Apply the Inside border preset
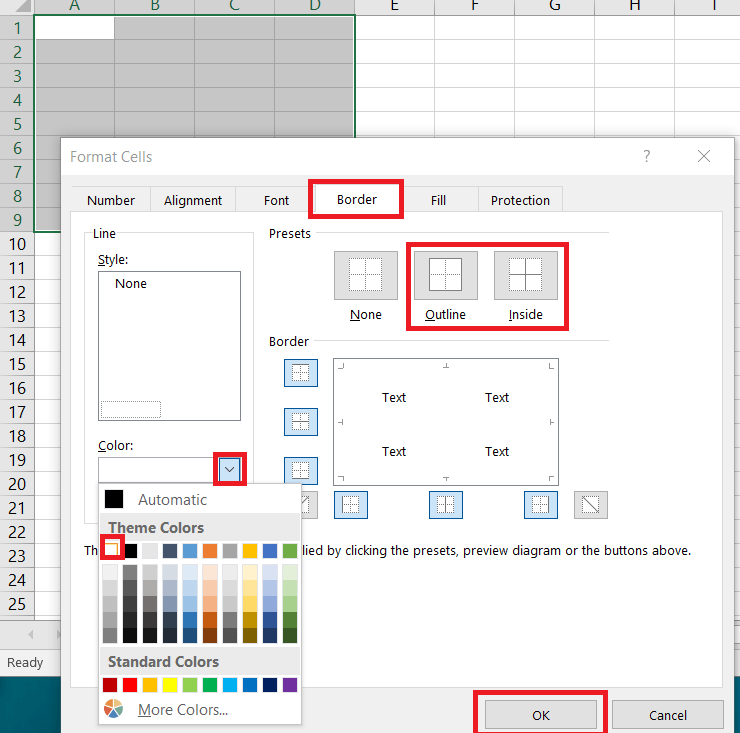This screenshot has height=733, width=740. pyautogui.click(x=525, y=275)
